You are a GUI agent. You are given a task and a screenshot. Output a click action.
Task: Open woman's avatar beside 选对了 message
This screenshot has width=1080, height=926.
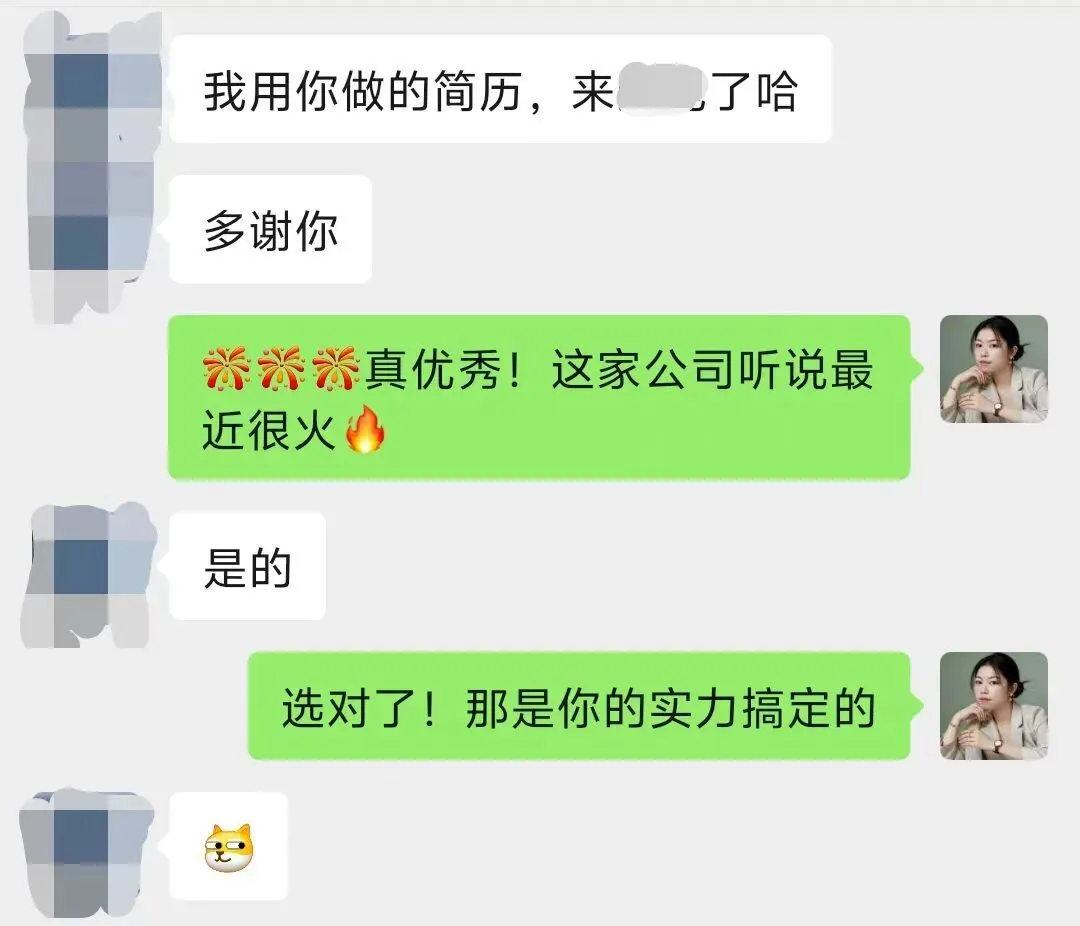tap(994, 706)
